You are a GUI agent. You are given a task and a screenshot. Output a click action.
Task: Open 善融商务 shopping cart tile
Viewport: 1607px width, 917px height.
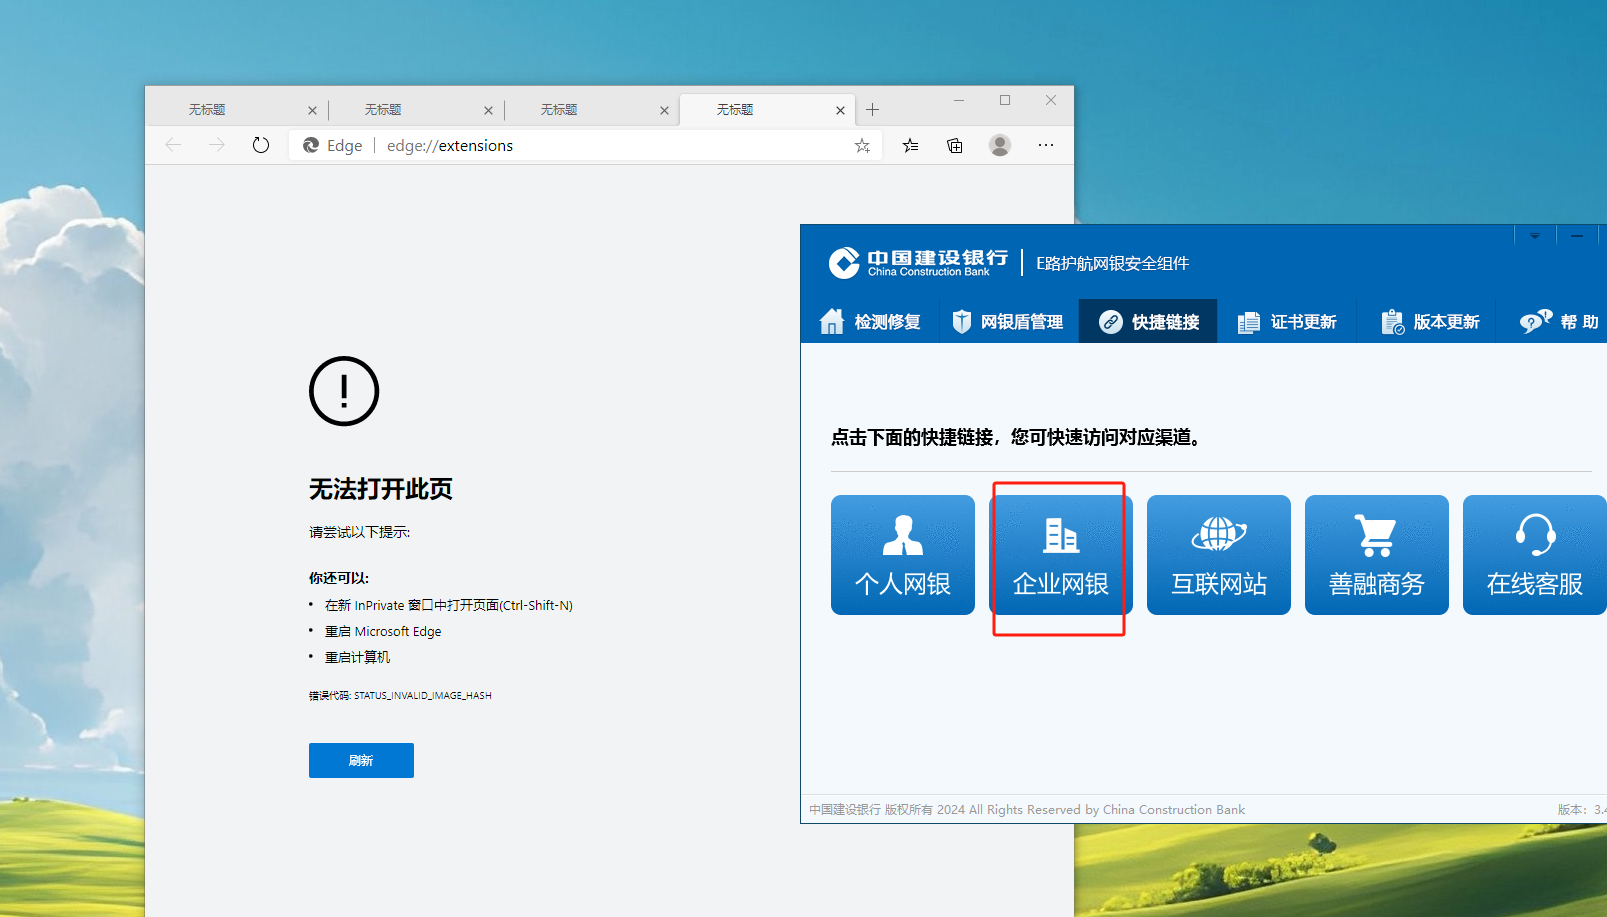(x=1377, y=555)
